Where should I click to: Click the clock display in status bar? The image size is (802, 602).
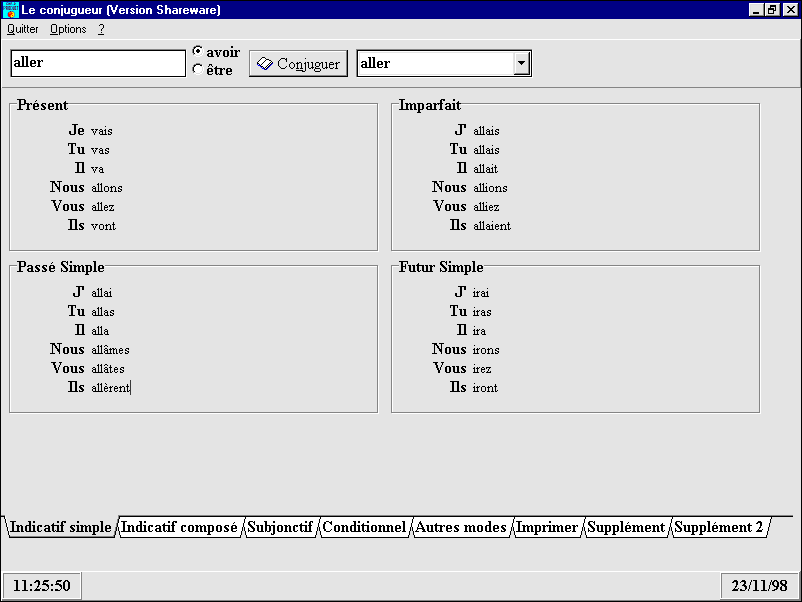42,586
